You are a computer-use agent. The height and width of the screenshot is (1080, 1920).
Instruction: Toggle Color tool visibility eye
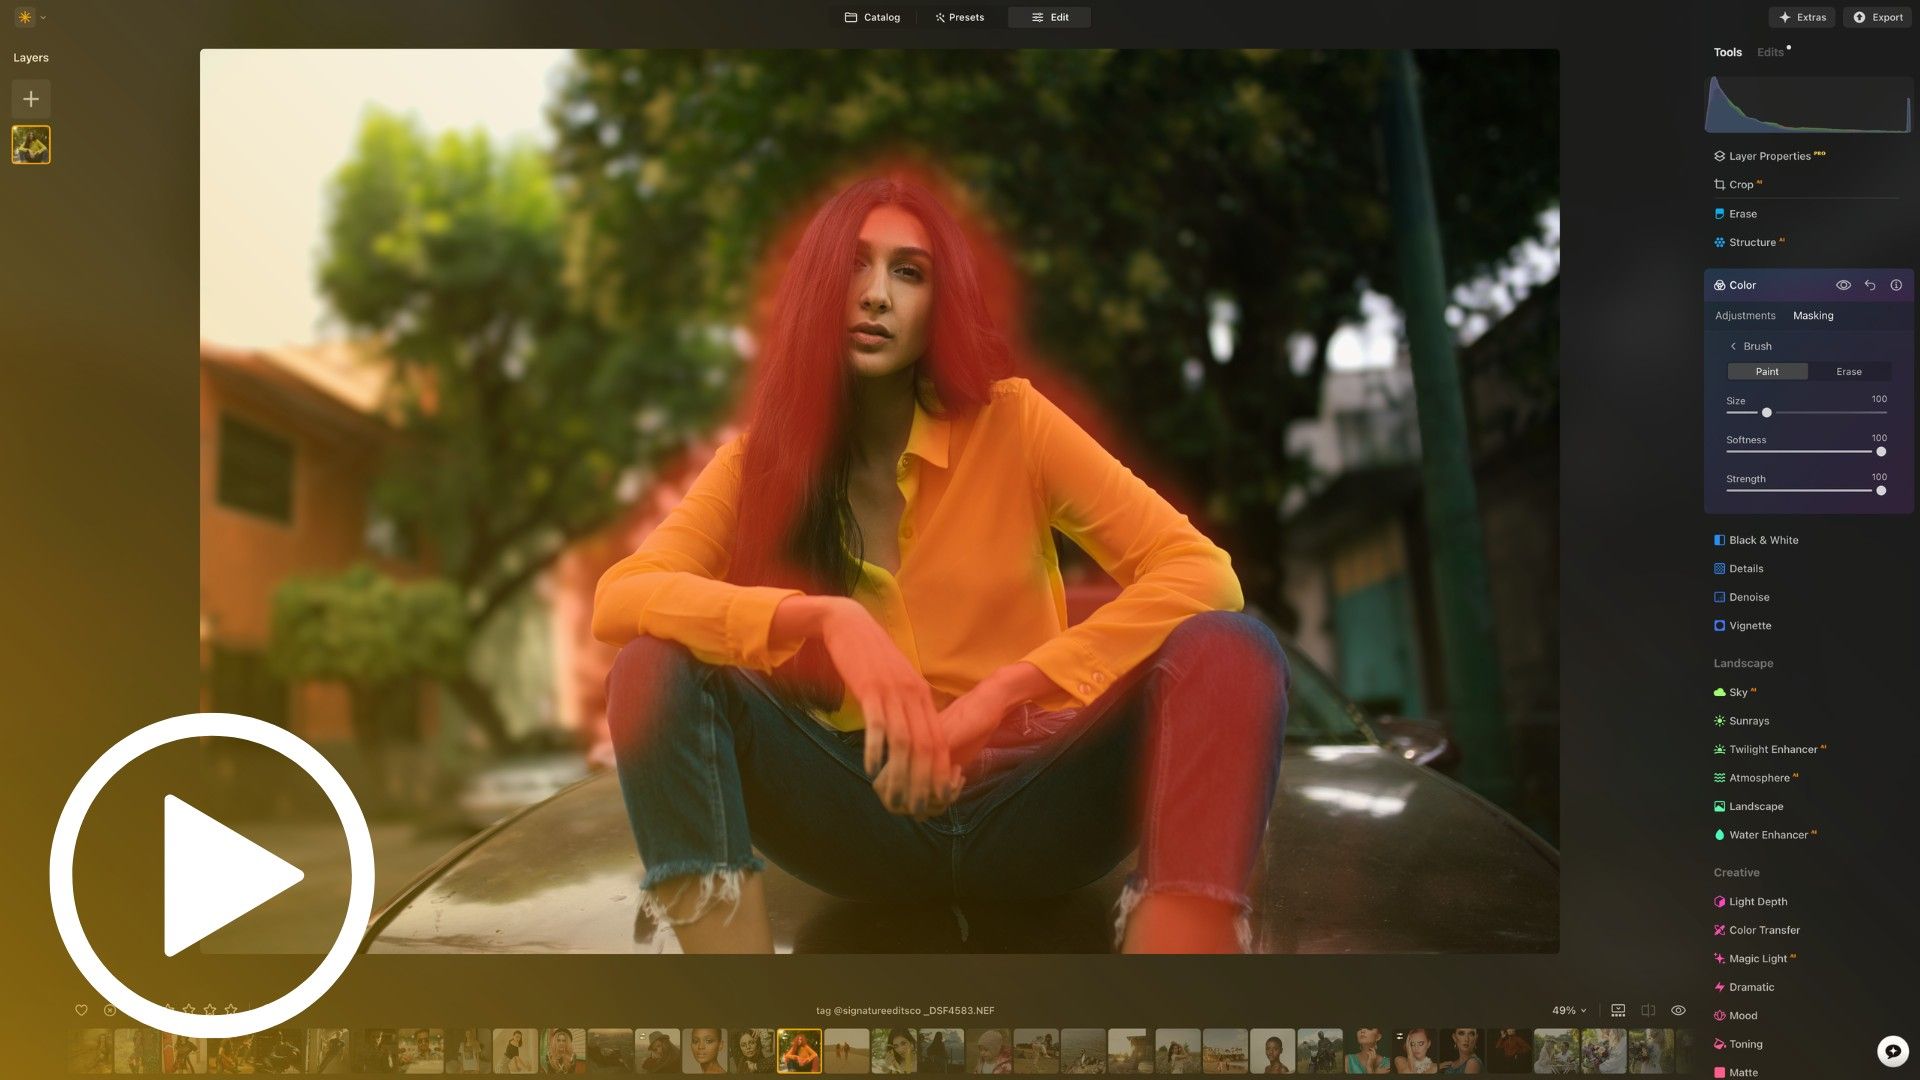pos(1843,286)
